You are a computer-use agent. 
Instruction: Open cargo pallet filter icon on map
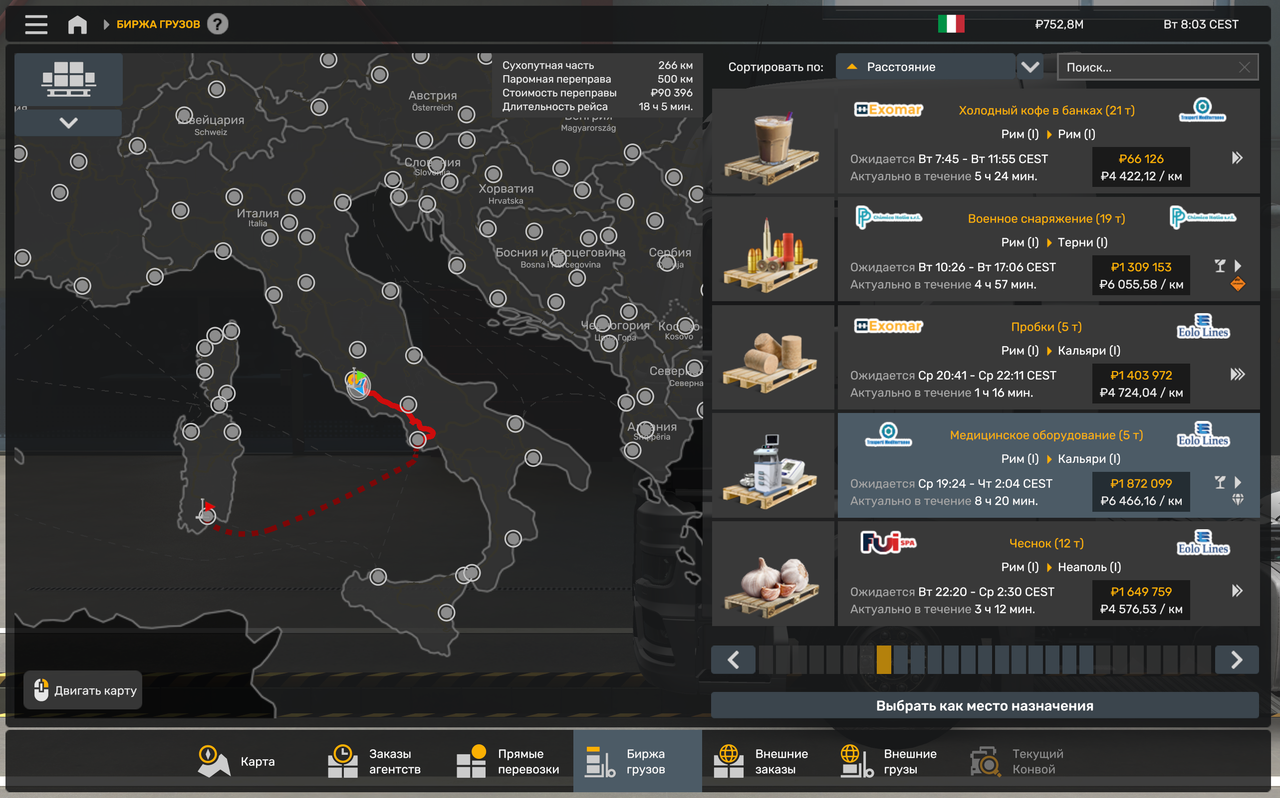tap(69, 79)
